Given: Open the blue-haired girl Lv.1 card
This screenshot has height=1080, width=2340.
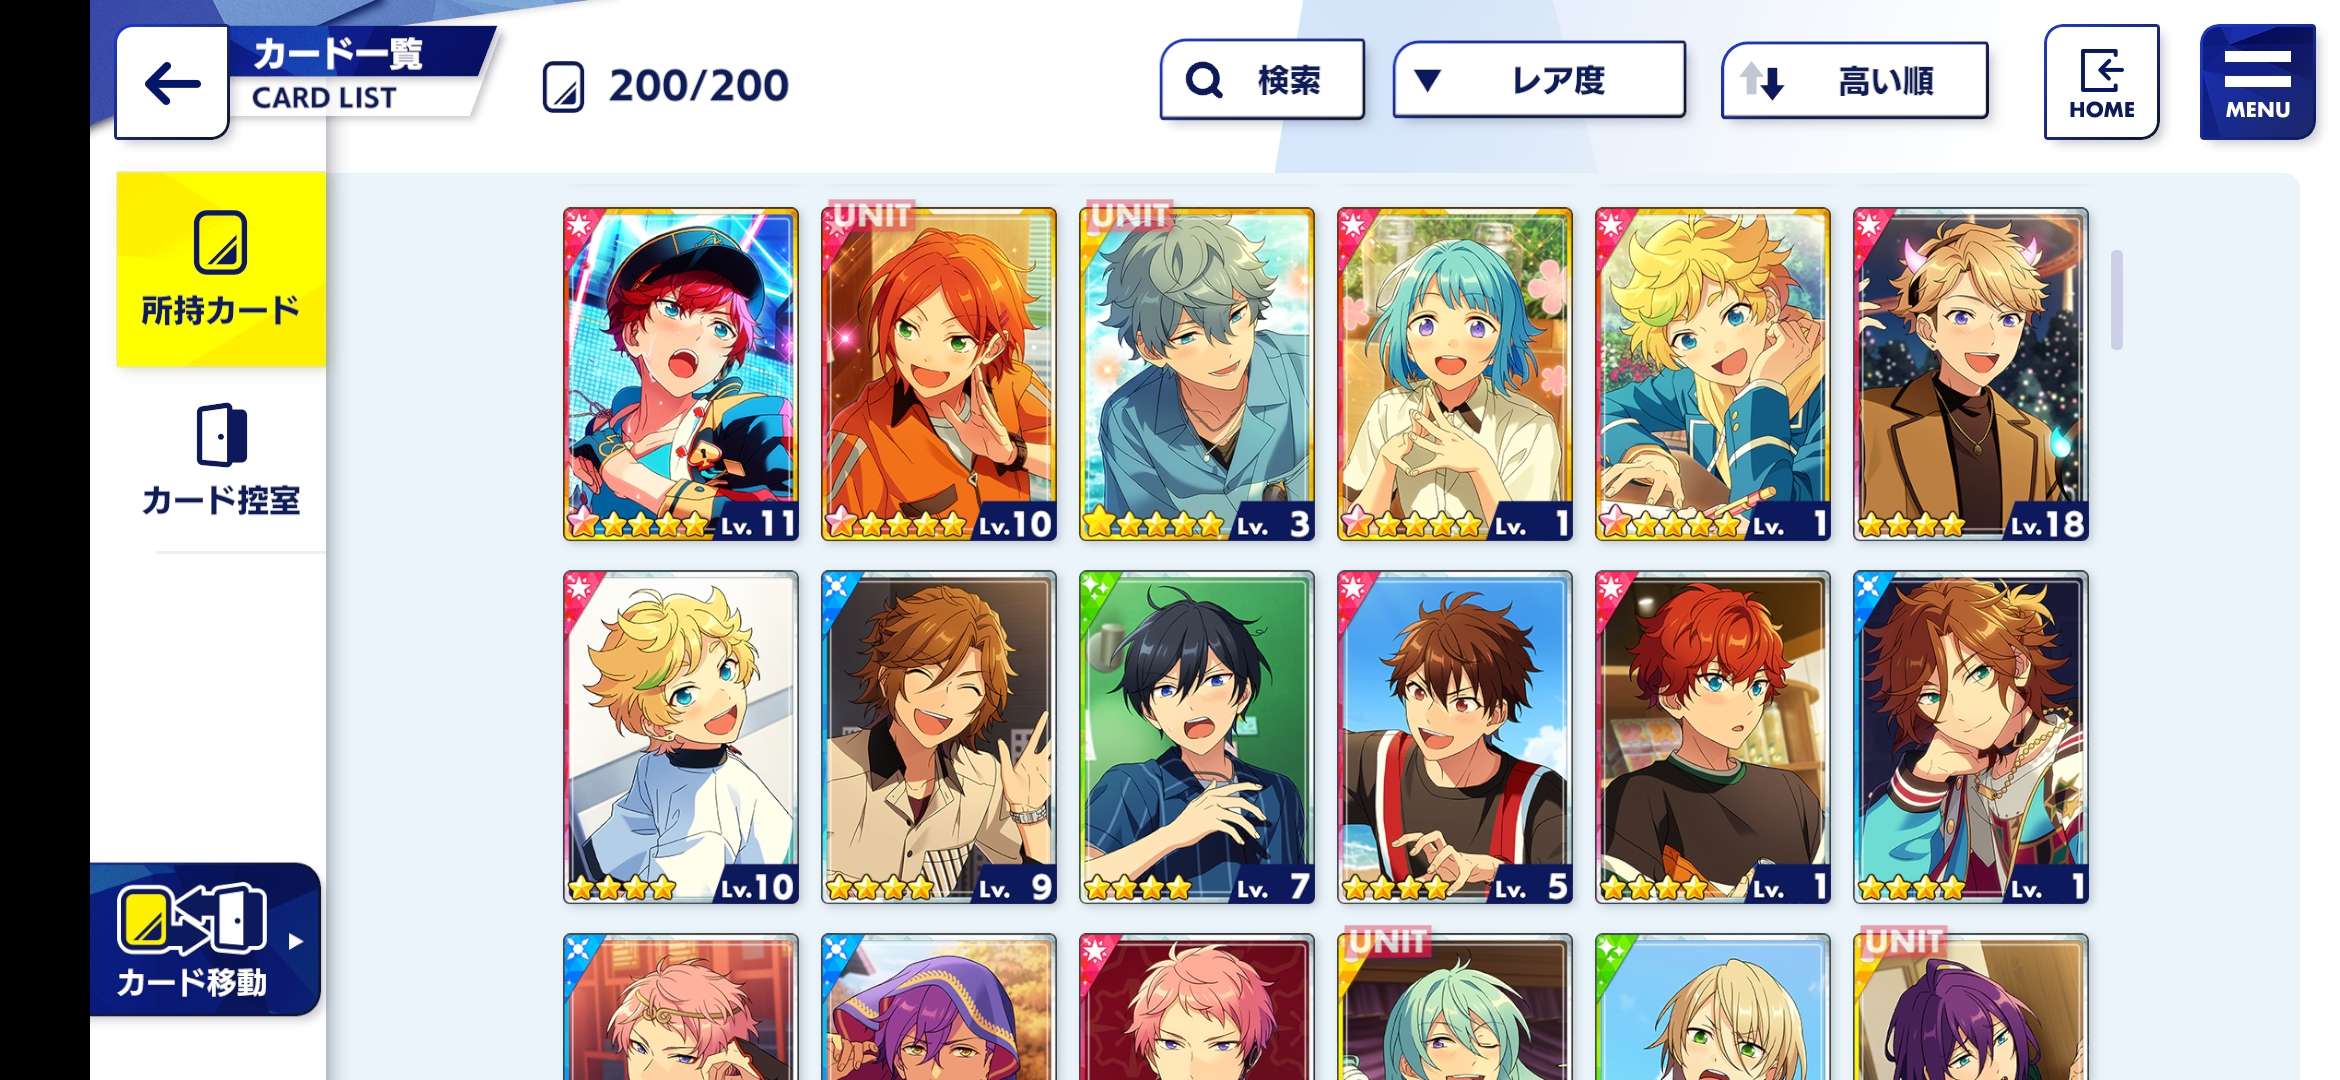Looking at the screenshot, I should (x=1455, y=374).
